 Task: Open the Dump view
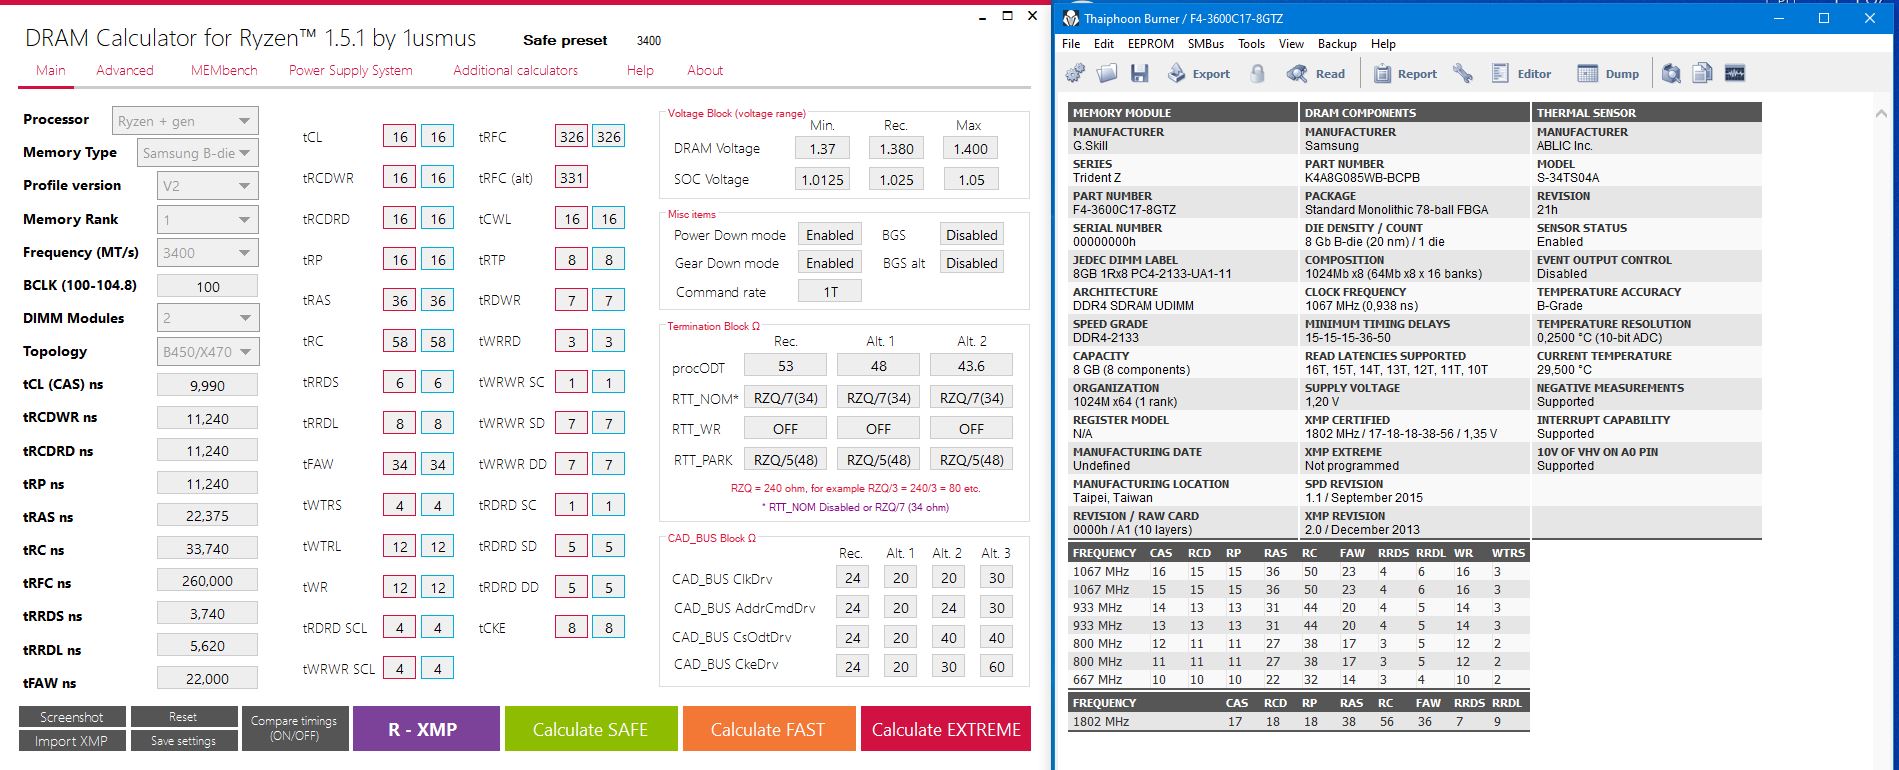tap(1608, 73)
